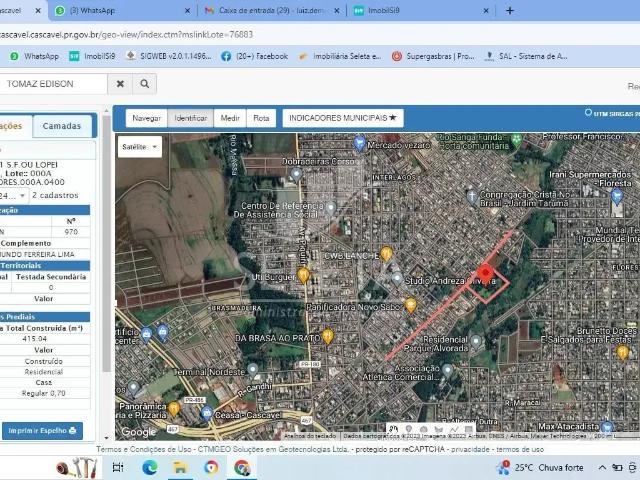Open the Supergasbras bookmark
Image resolution: width=640 pixels, height=480 pixels.
(x=433, y=56)
